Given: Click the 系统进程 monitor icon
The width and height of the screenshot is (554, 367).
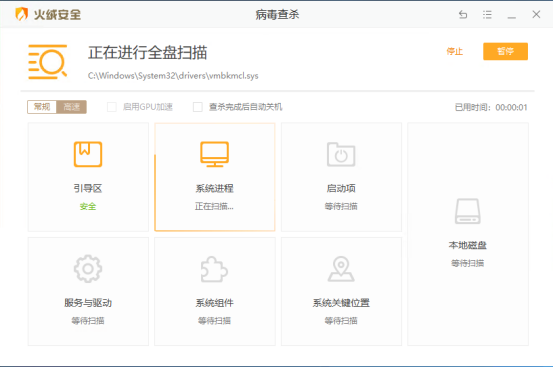Looking at the screenshot, I should (214, 154).
